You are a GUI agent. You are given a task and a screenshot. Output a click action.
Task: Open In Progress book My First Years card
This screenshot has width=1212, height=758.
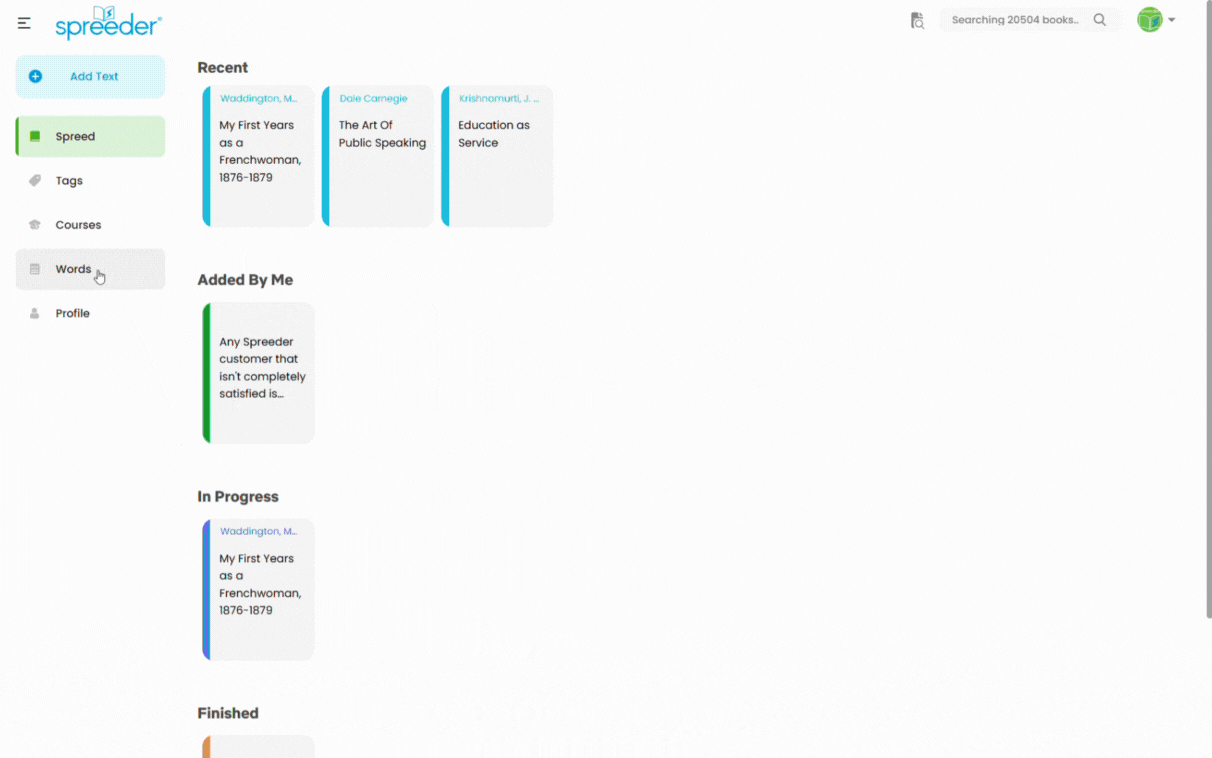click(258, 590)
